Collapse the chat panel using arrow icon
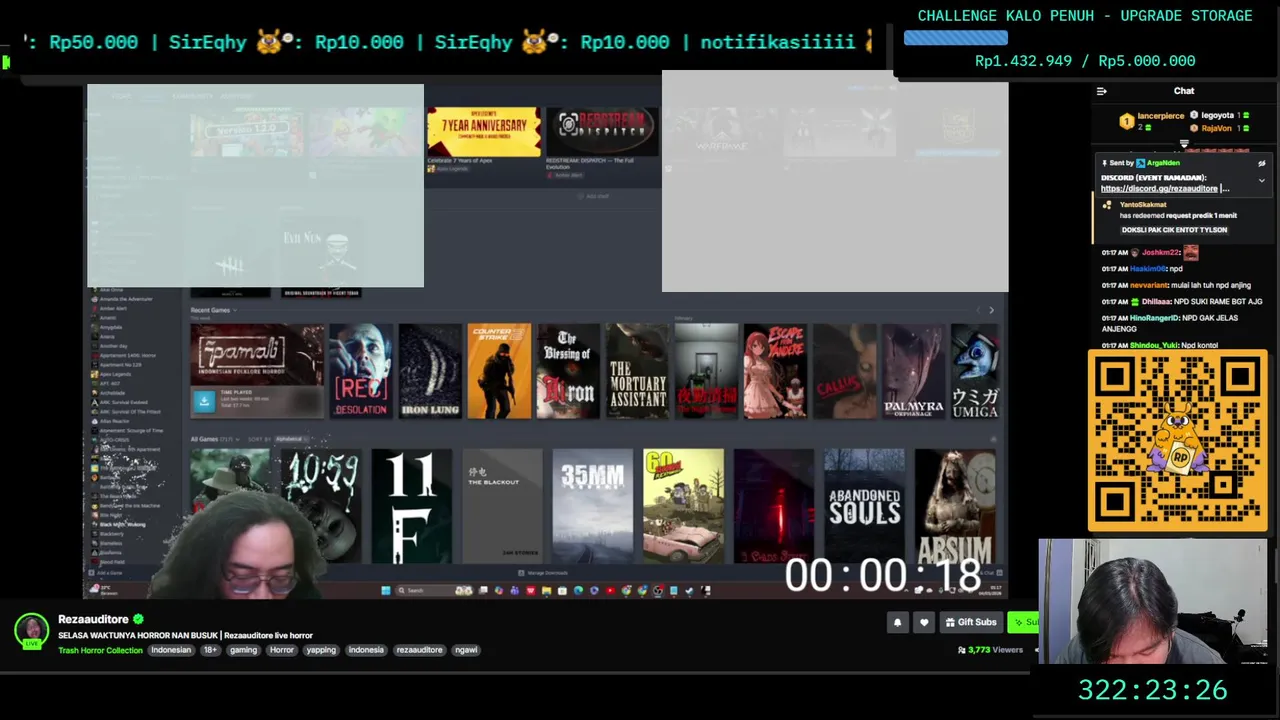Image resolution: width=1280 pixels, height=720 pixels. [x=1102, y=91]
